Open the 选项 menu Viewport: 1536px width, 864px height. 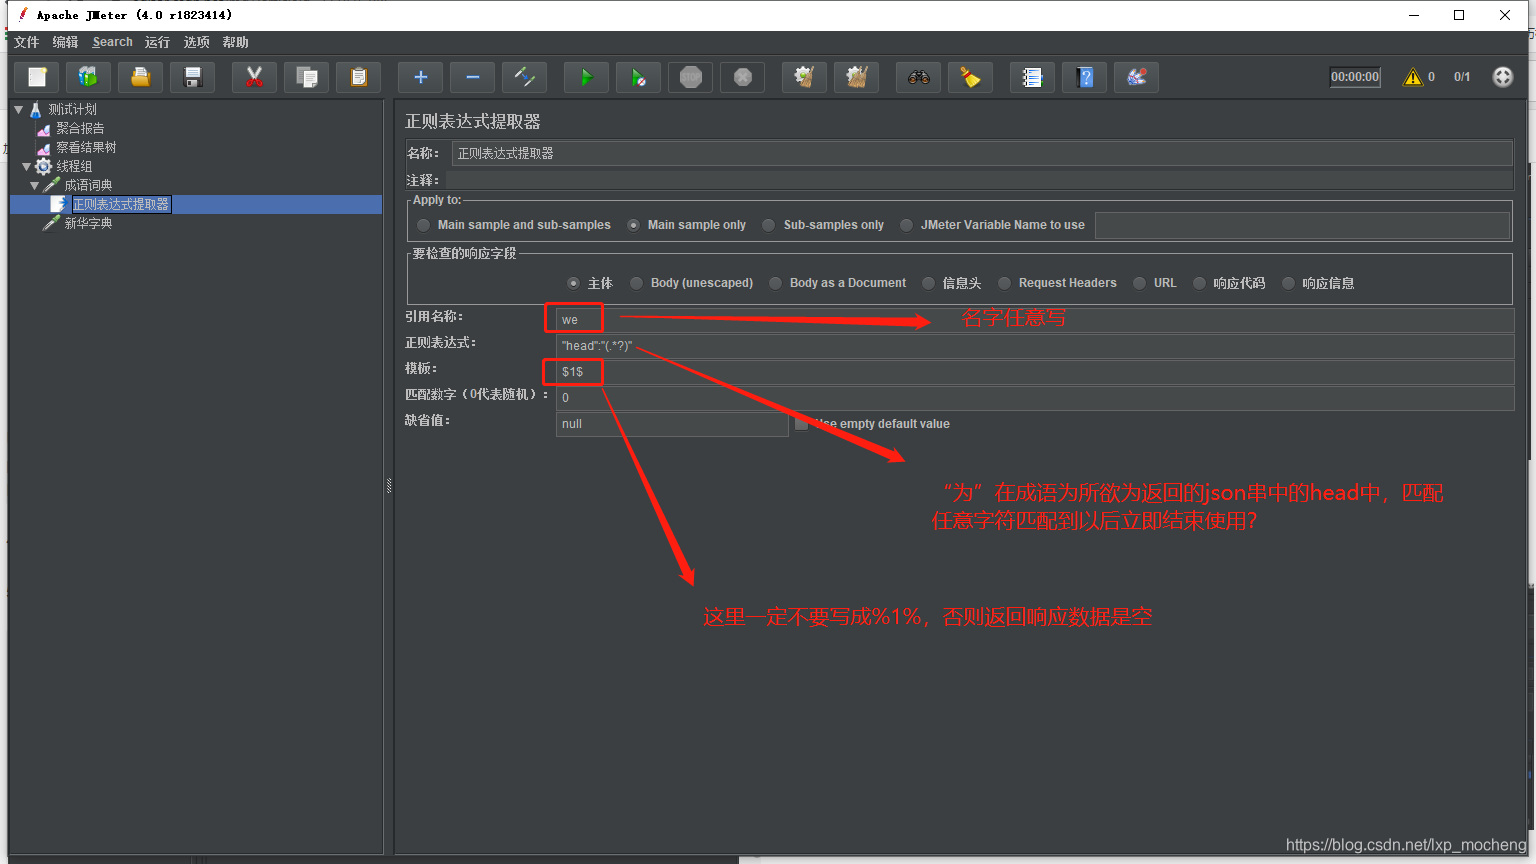pyautogui.click(x=196, y=42)
